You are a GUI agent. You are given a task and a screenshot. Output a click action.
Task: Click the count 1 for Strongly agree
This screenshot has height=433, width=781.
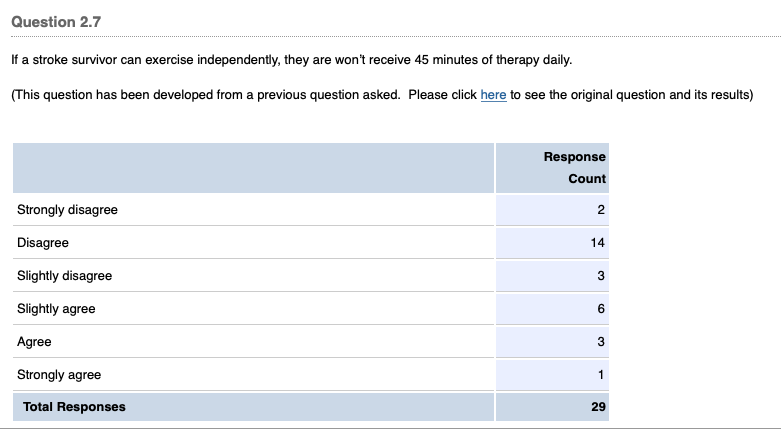tap(602, 375)
